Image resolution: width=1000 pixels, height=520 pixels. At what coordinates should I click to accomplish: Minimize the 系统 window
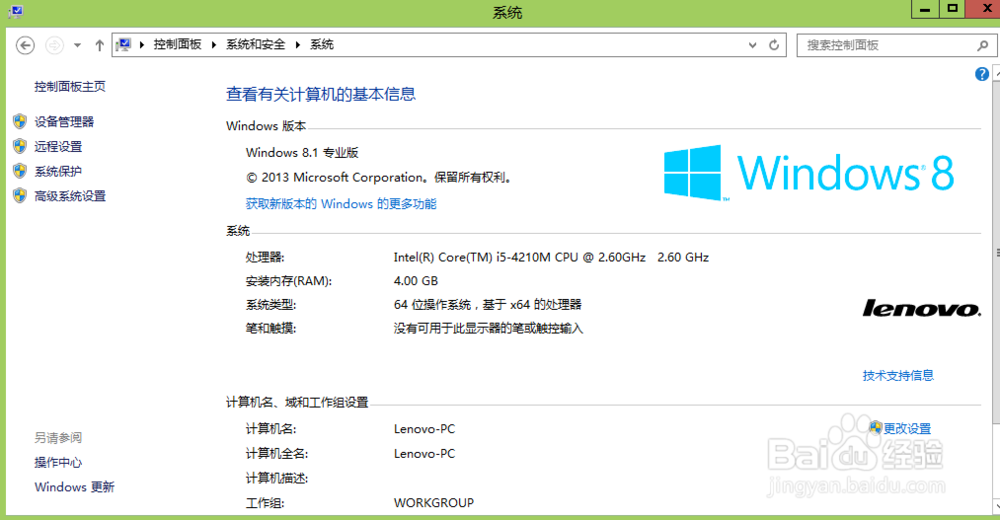925,9
